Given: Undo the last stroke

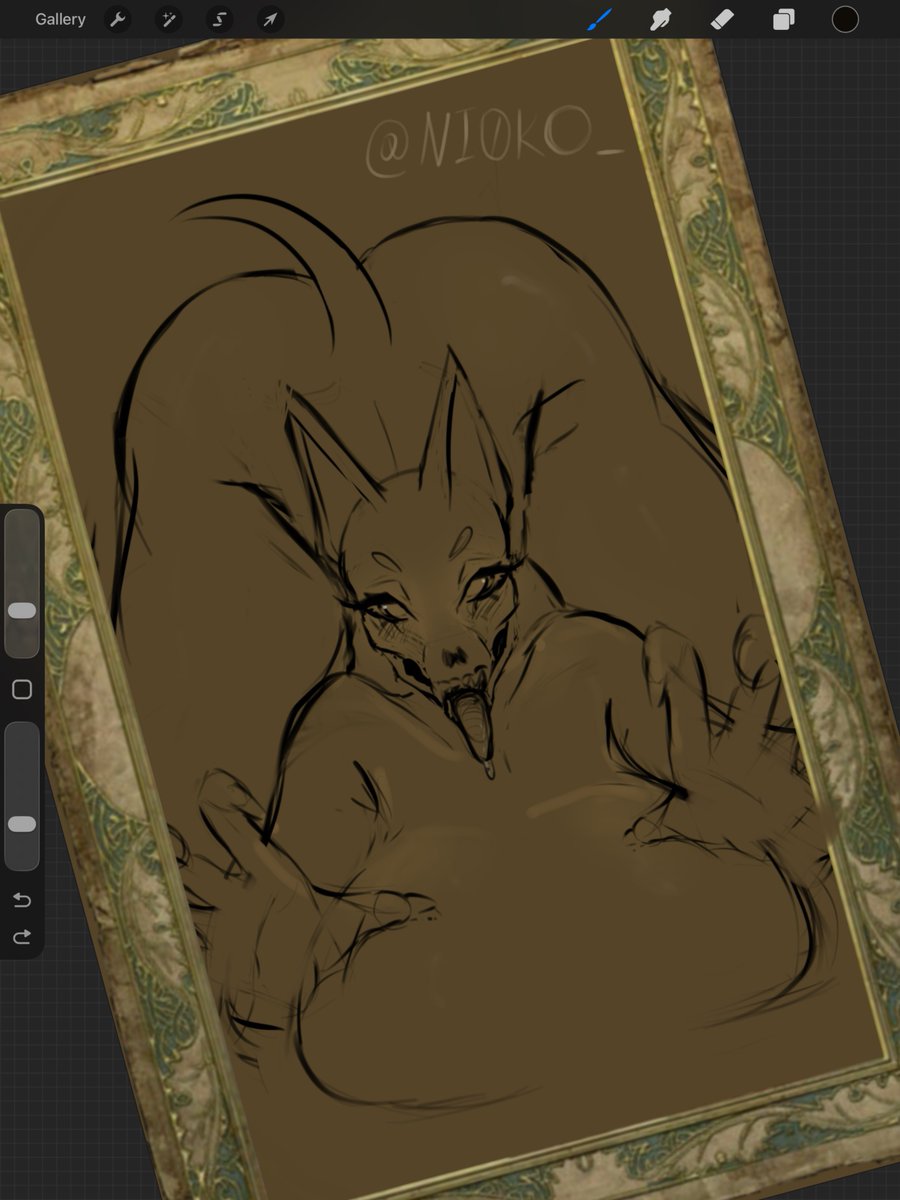Looking at the screenshot, I should click(22, 901).
